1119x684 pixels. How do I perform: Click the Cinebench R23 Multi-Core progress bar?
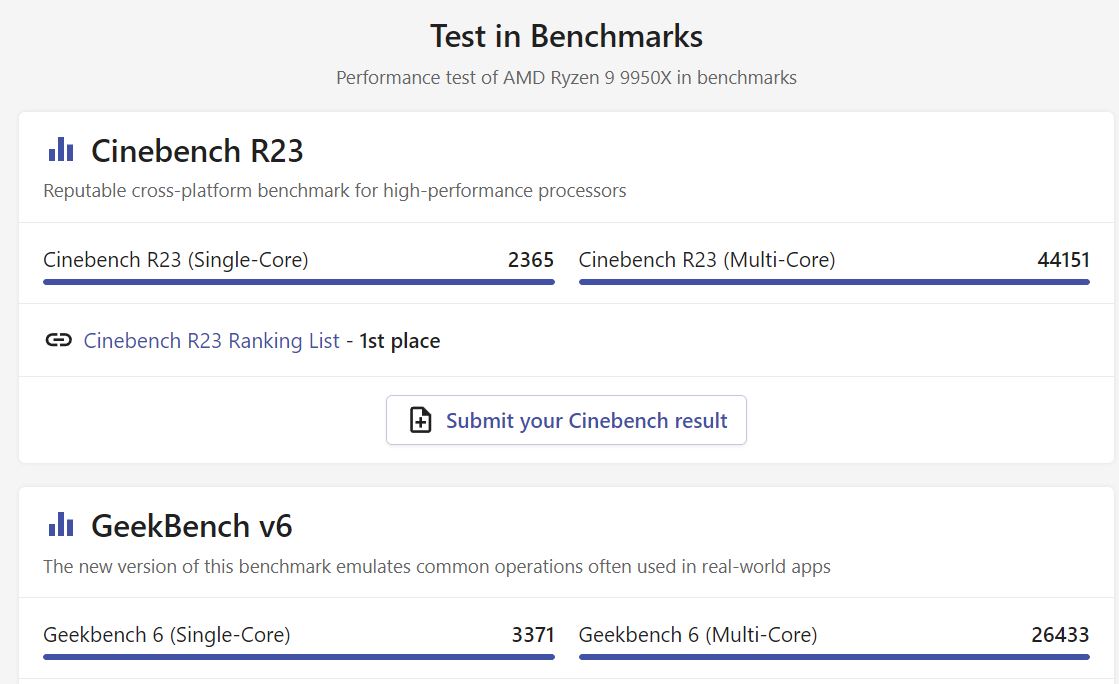click(834, 282)
